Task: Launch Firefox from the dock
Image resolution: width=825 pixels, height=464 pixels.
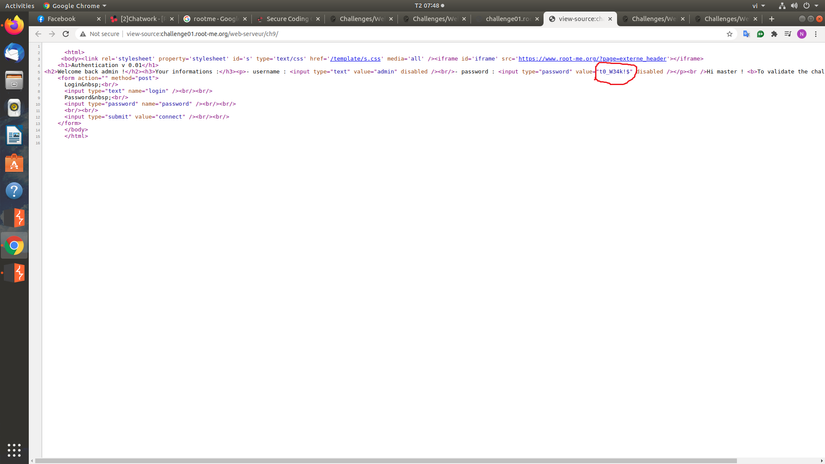Action: pos(14,25)
